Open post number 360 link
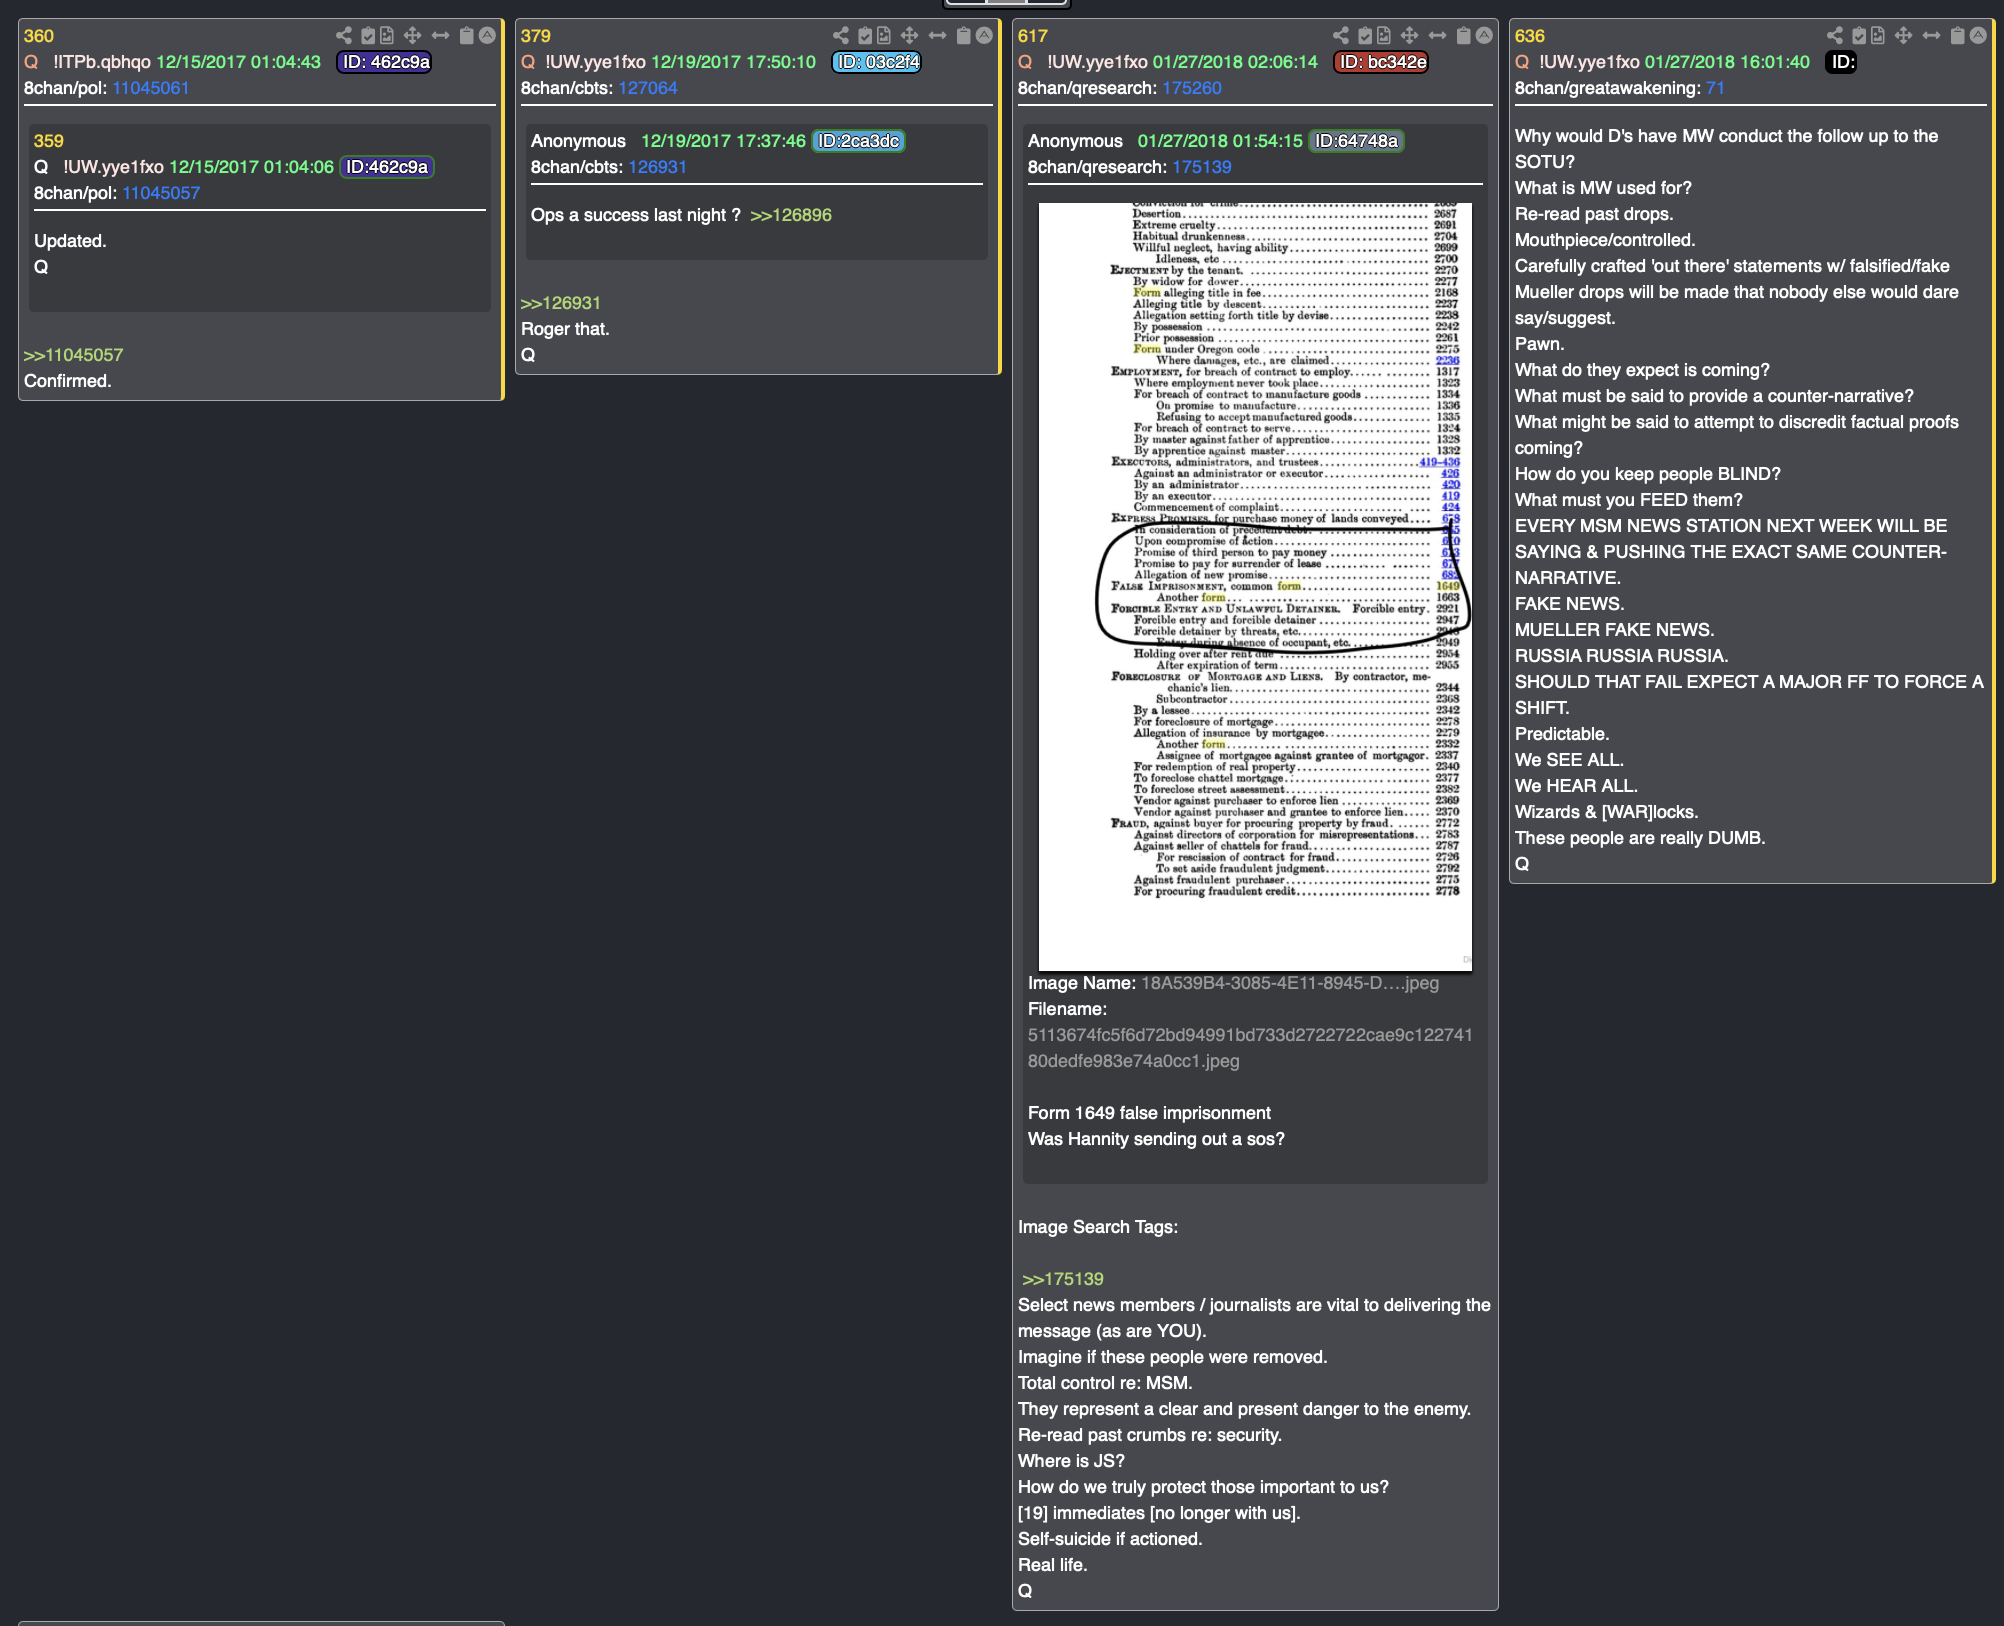2004x1626 pixels. [39, 36]
